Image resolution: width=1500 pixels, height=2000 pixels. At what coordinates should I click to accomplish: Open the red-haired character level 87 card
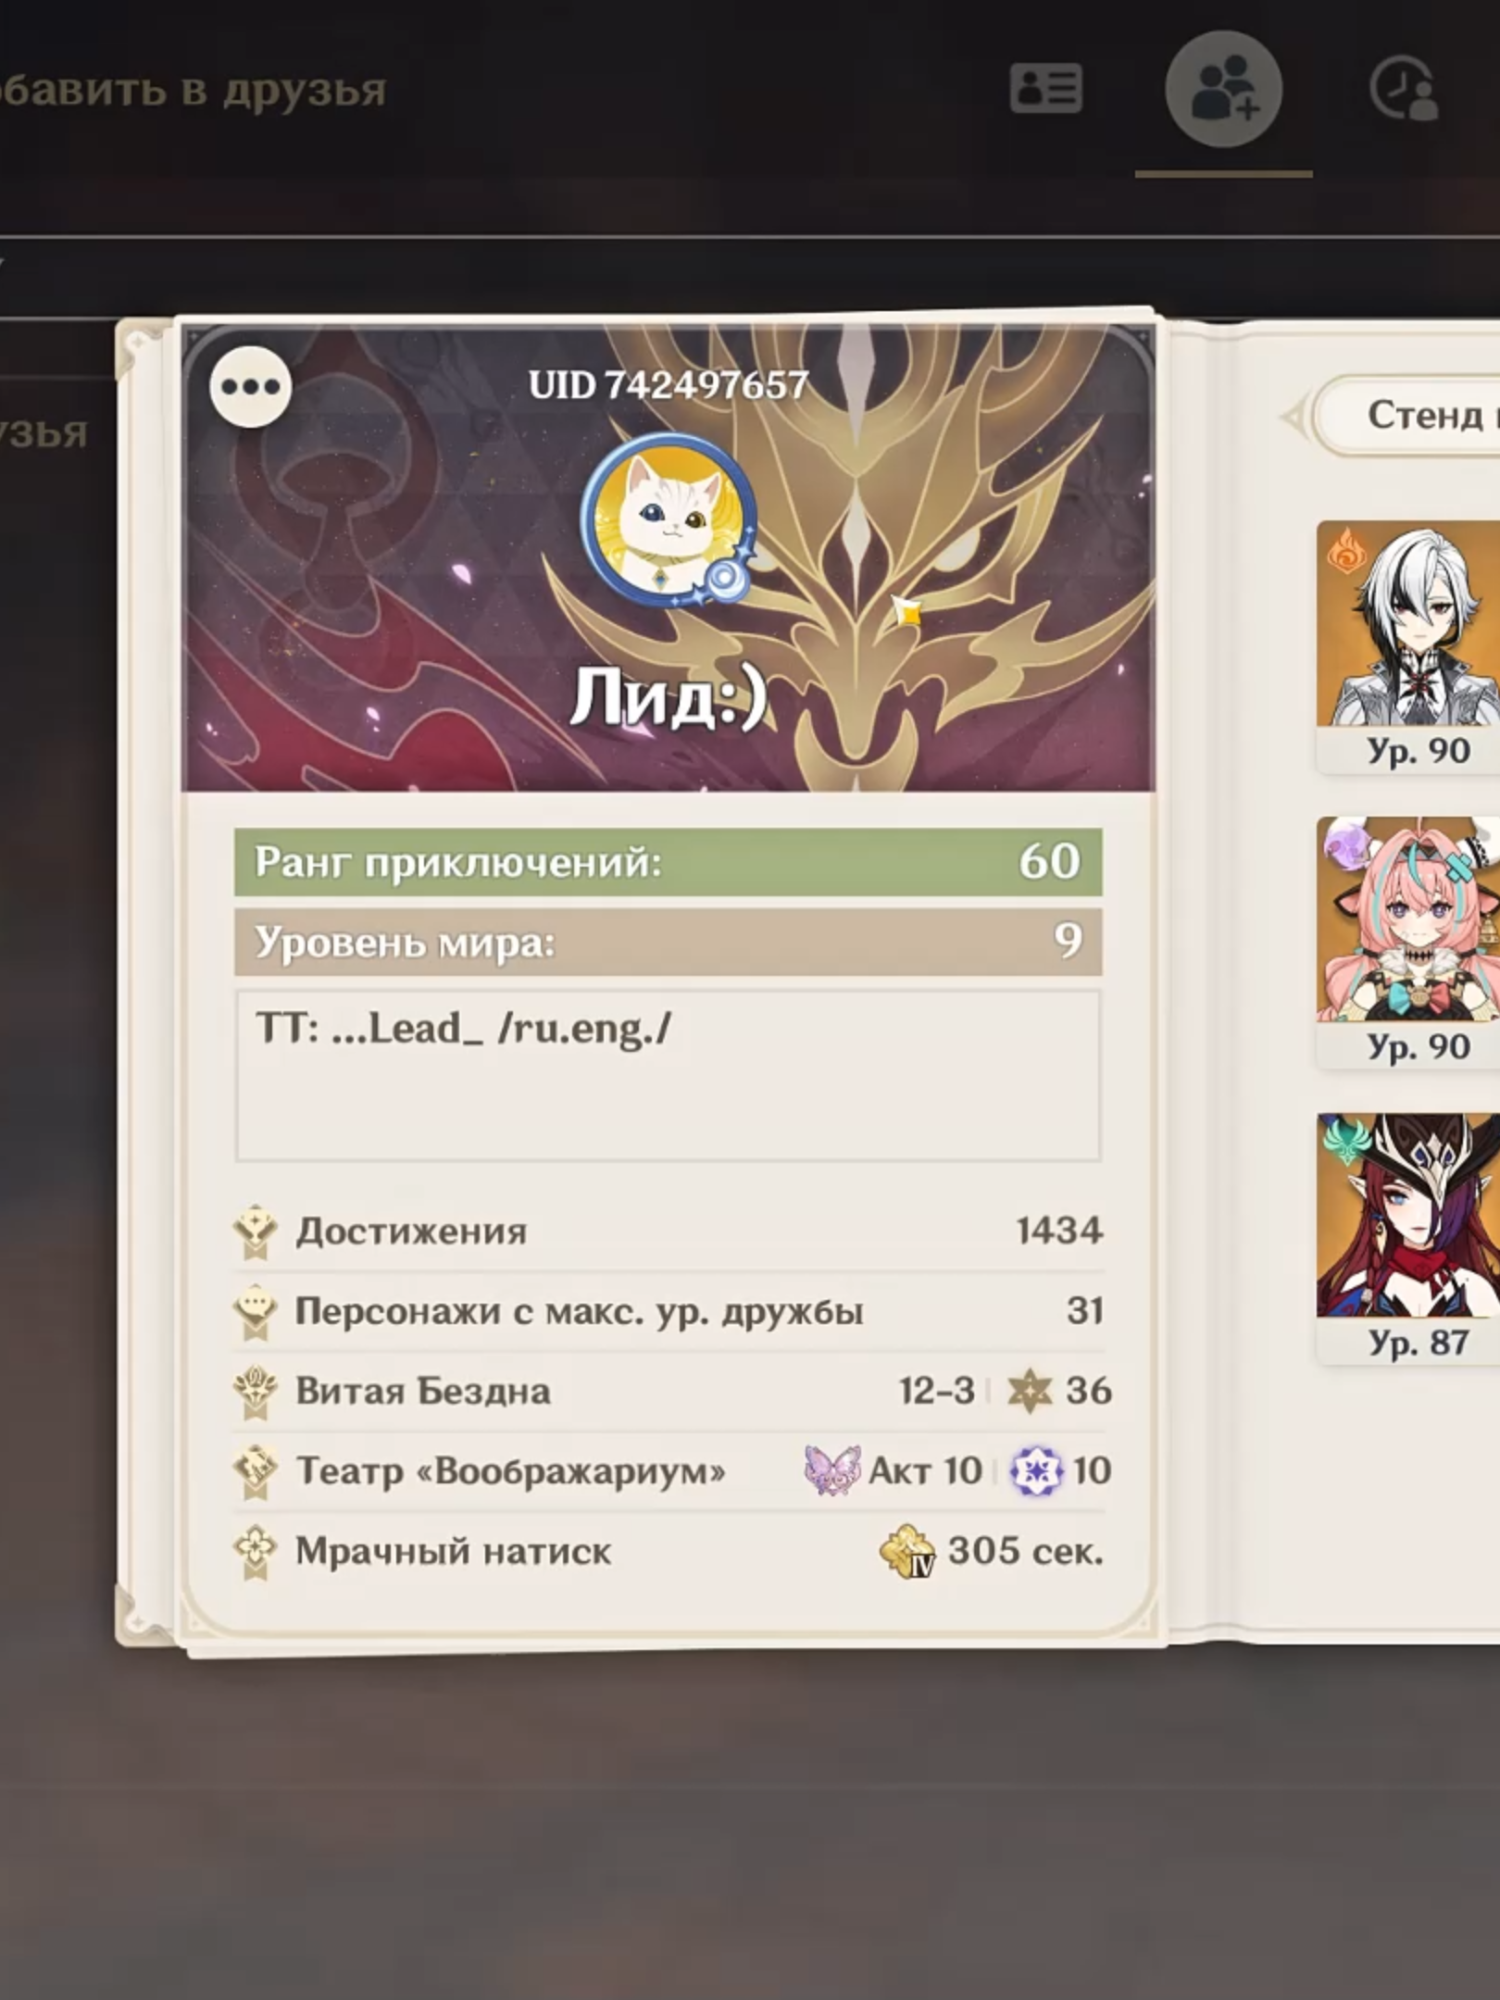[1408, 1238]
